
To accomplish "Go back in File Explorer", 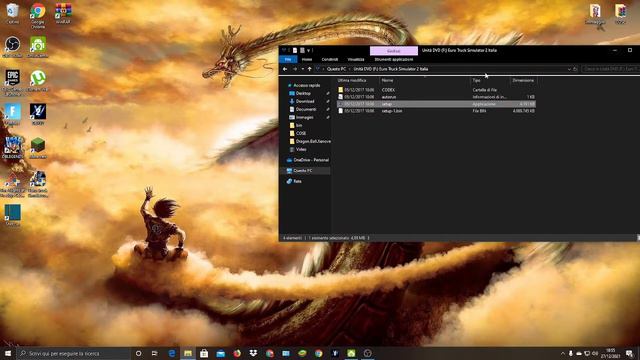I will click(x=285, y=69).
